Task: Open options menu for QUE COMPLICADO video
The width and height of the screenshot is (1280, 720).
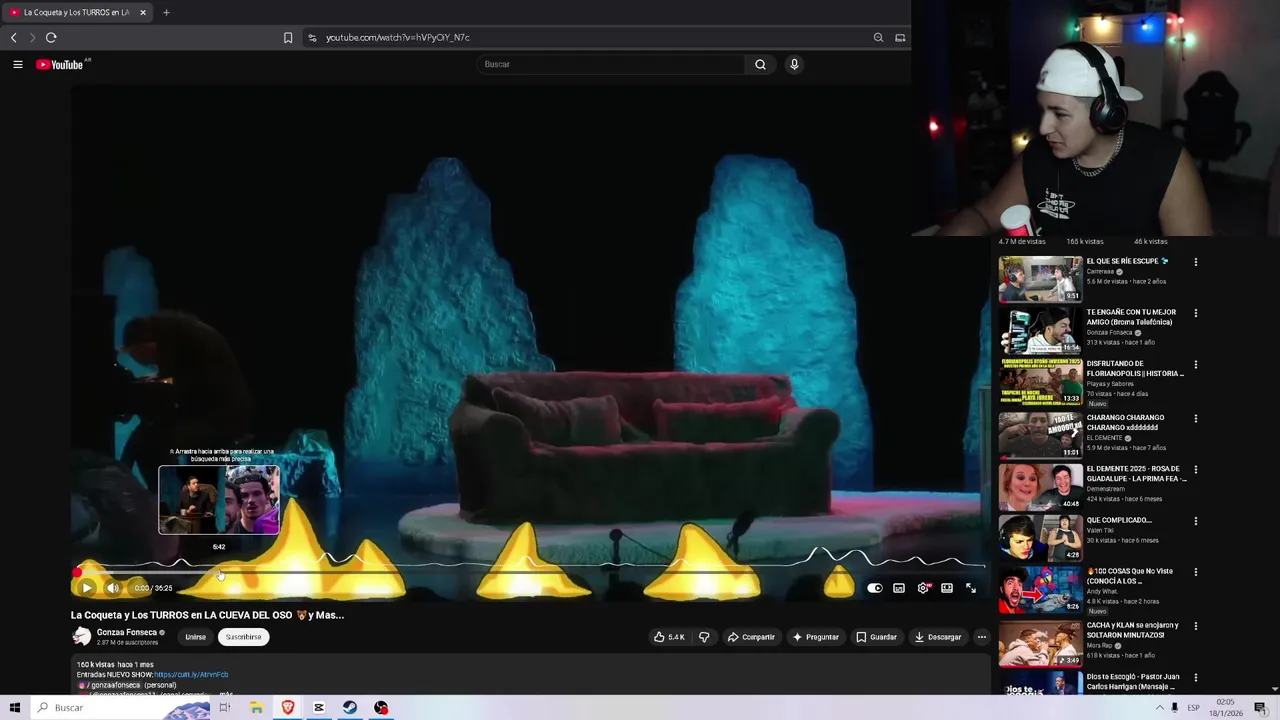Action: 1195,521
